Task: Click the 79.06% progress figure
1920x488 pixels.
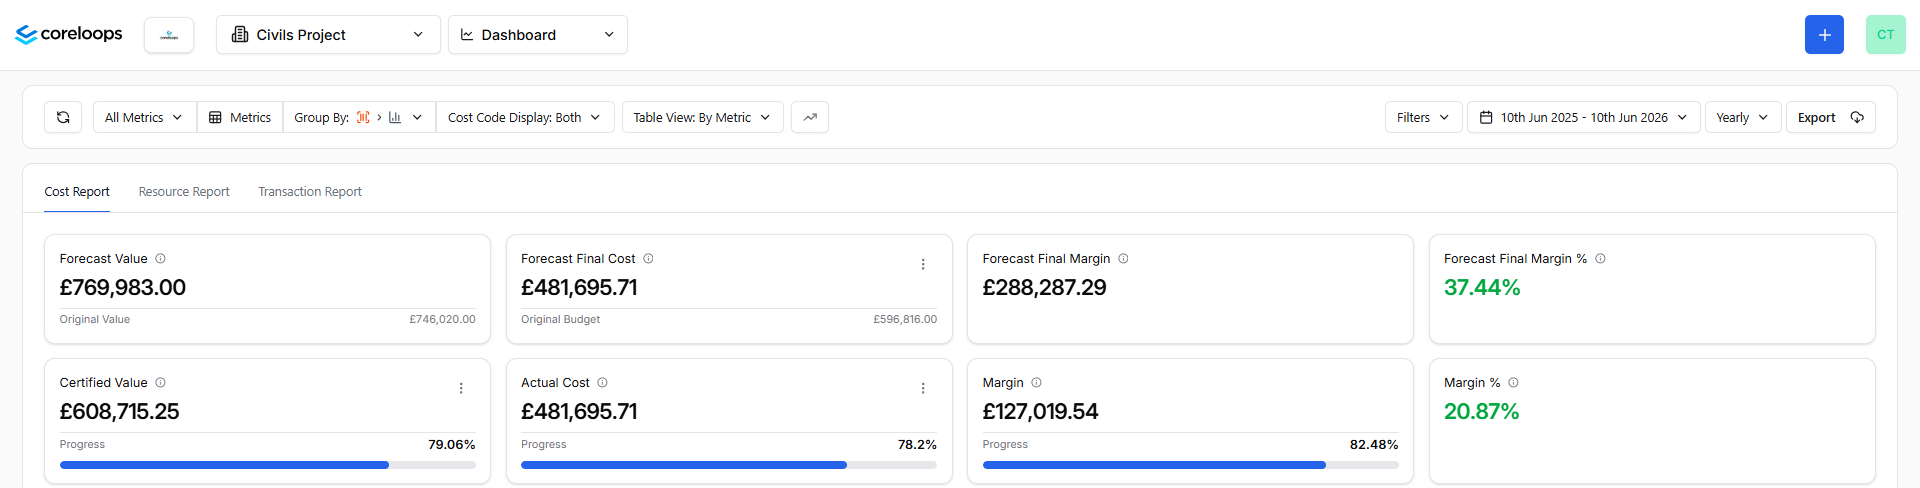Action: tap(452, 445)
